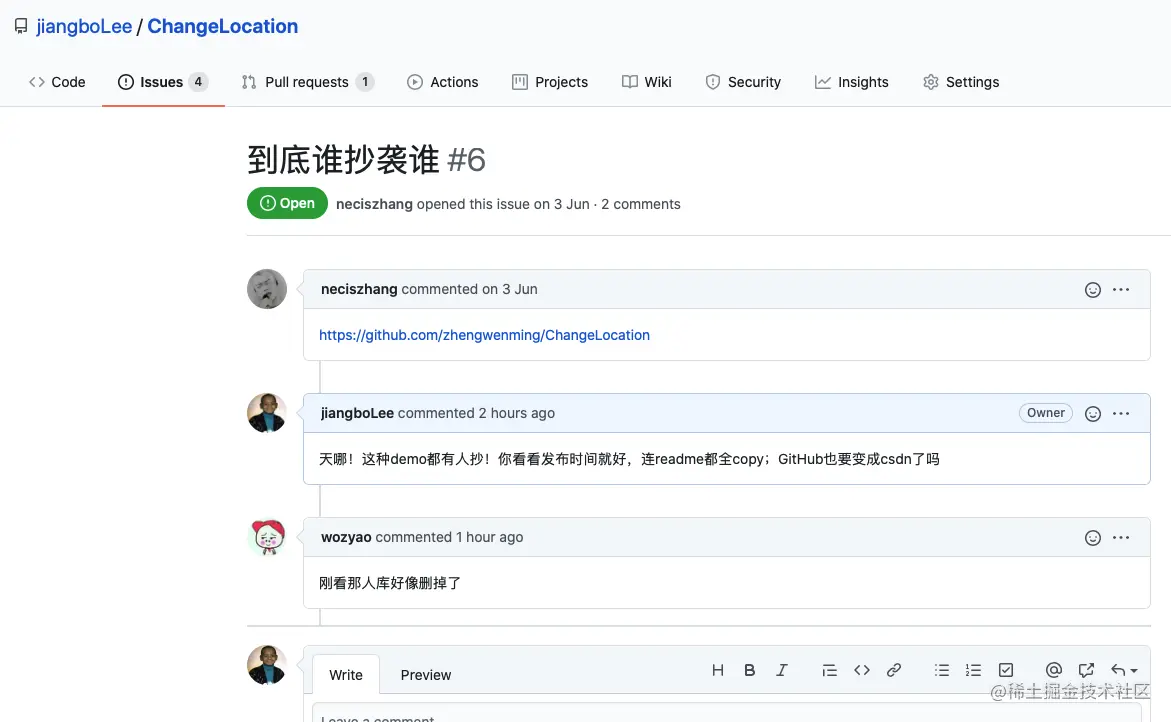The height and width of the screenshot is (722, 1171).
Task: Add reaction to wozyao's comment
Action: pyautogui.click(x=1093, y=538)
